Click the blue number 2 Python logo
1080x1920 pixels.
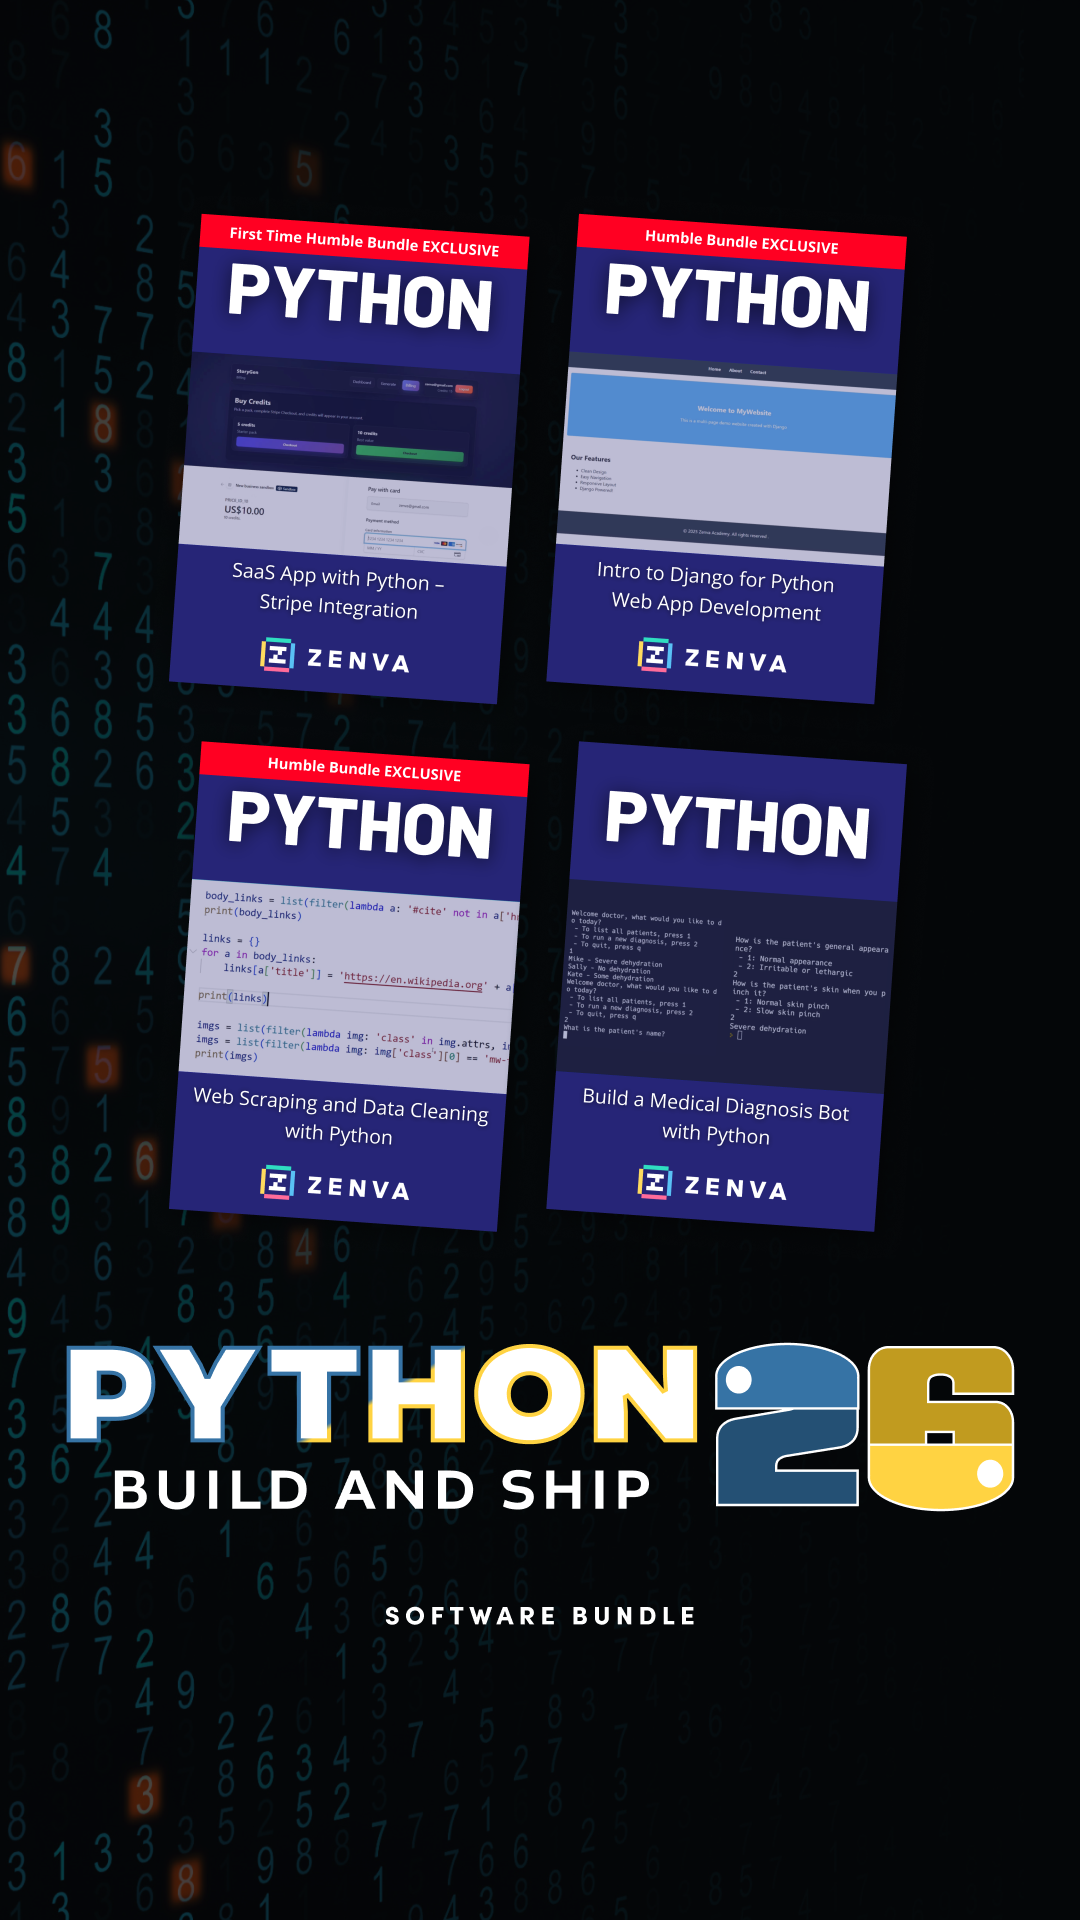(x=787, y=1425)
